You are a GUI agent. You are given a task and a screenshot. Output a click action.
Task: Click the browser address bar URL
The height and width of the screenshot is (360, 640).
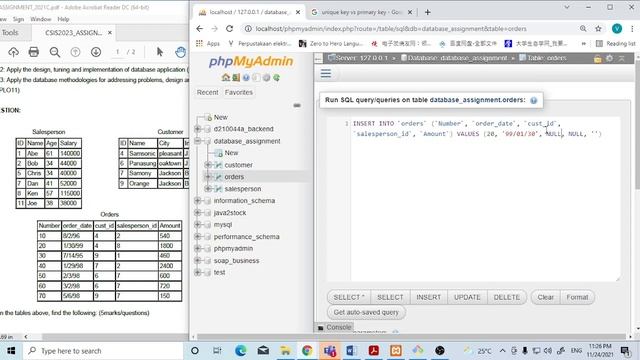pyautogui.click(x=391, y=29)
